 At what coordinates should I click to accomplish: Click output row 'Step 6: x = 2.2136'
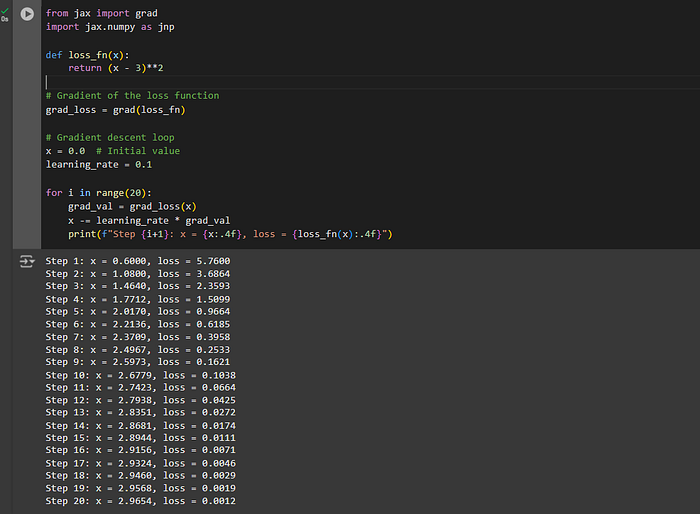click(138, 324)
